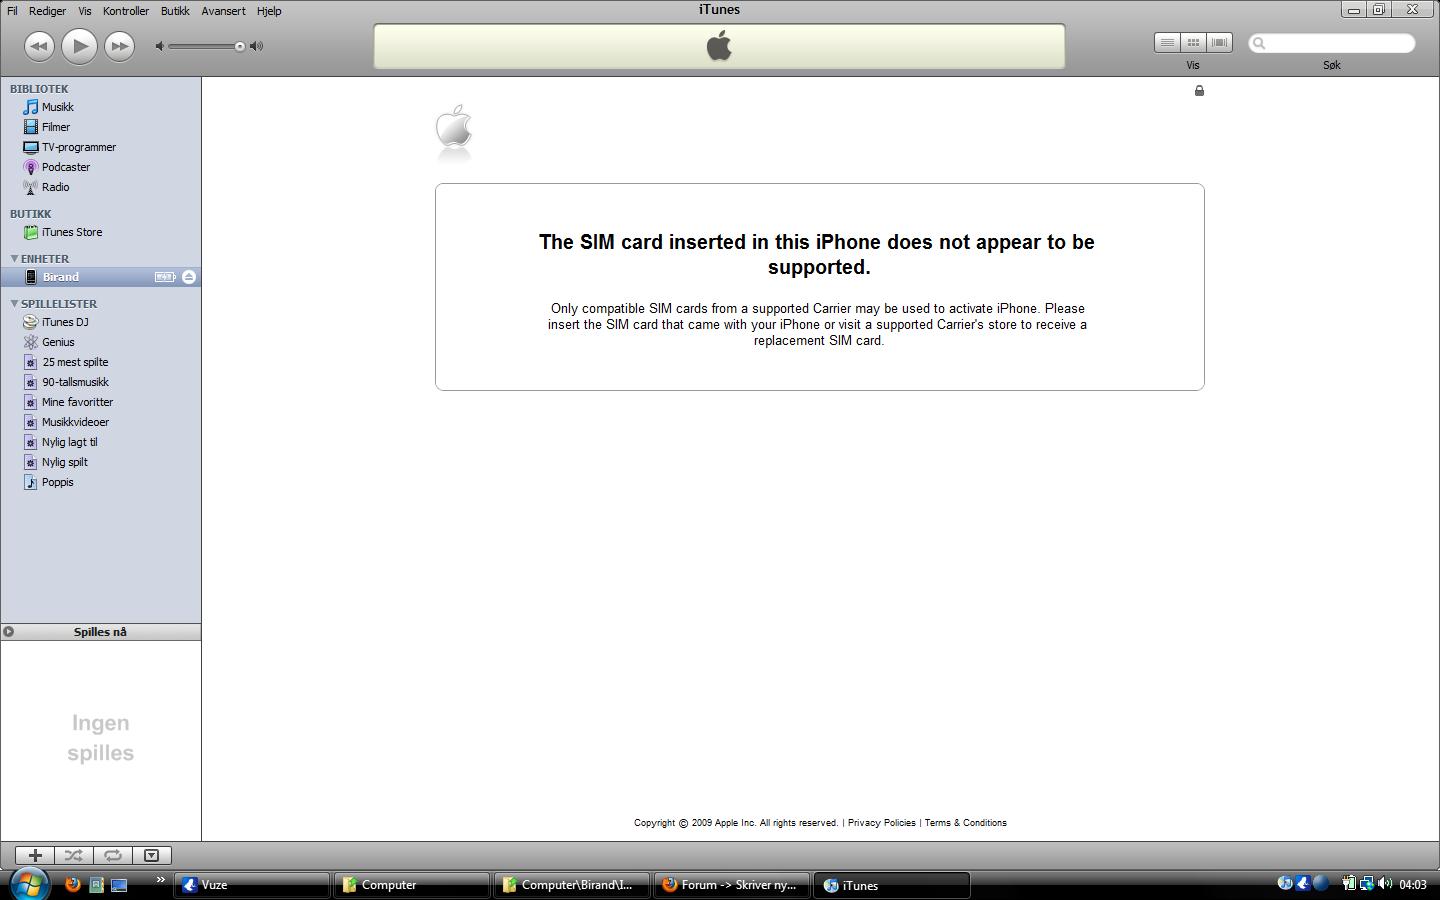This screenshot has width=1440, height=900.
Task: Adjust the volume slider knob
Action: [240, 46]
